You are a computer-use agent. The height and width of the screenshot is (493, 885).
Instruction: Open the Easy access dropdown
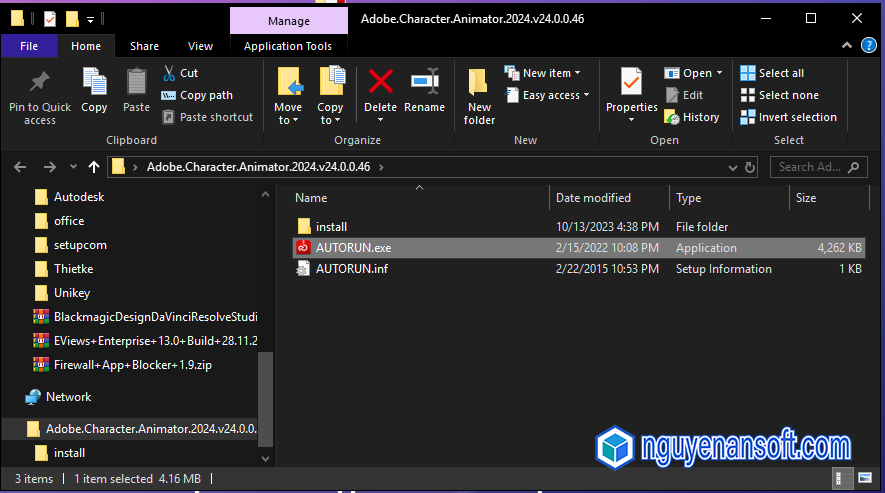point(547,95)
